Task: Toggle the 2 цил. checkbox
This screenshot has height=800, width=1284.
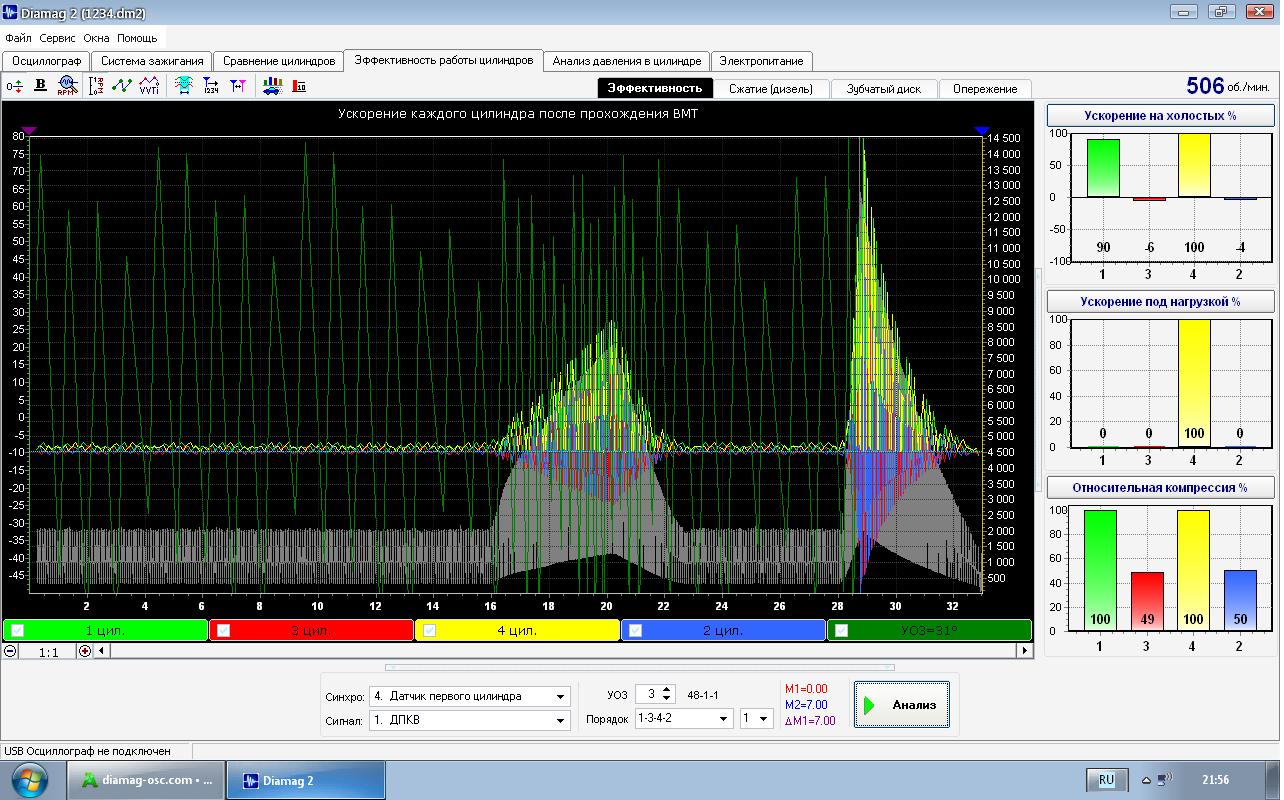Action: (x=635, y=630)
